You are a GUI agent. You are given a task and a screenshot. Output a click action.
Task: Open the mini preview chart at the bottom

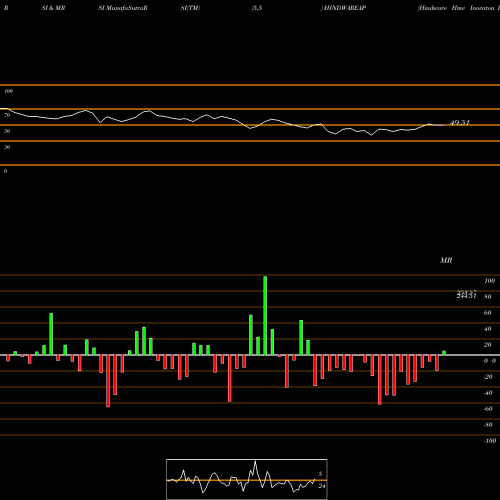click(x=247, y=479)
